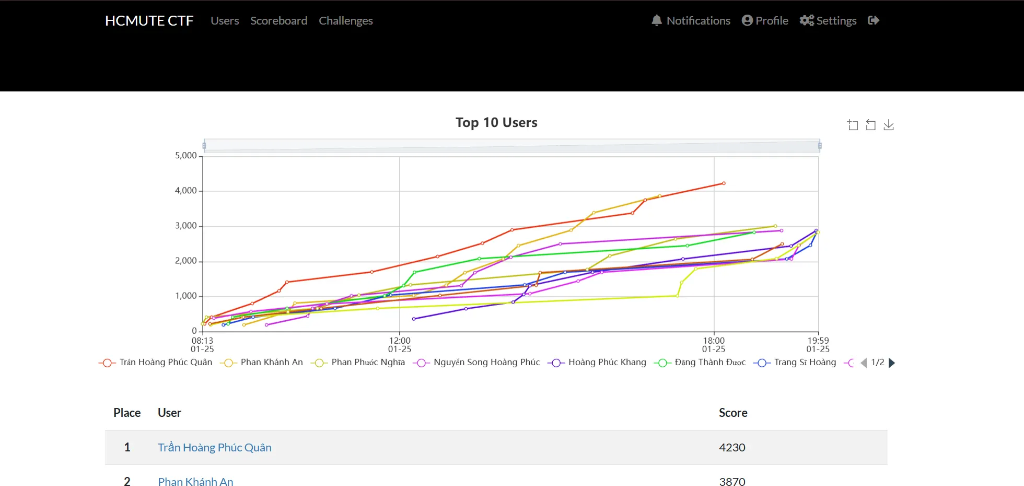Go to previous legend page arrow
Viewport: 1024px width, 486px height.
tap(863, 363)
